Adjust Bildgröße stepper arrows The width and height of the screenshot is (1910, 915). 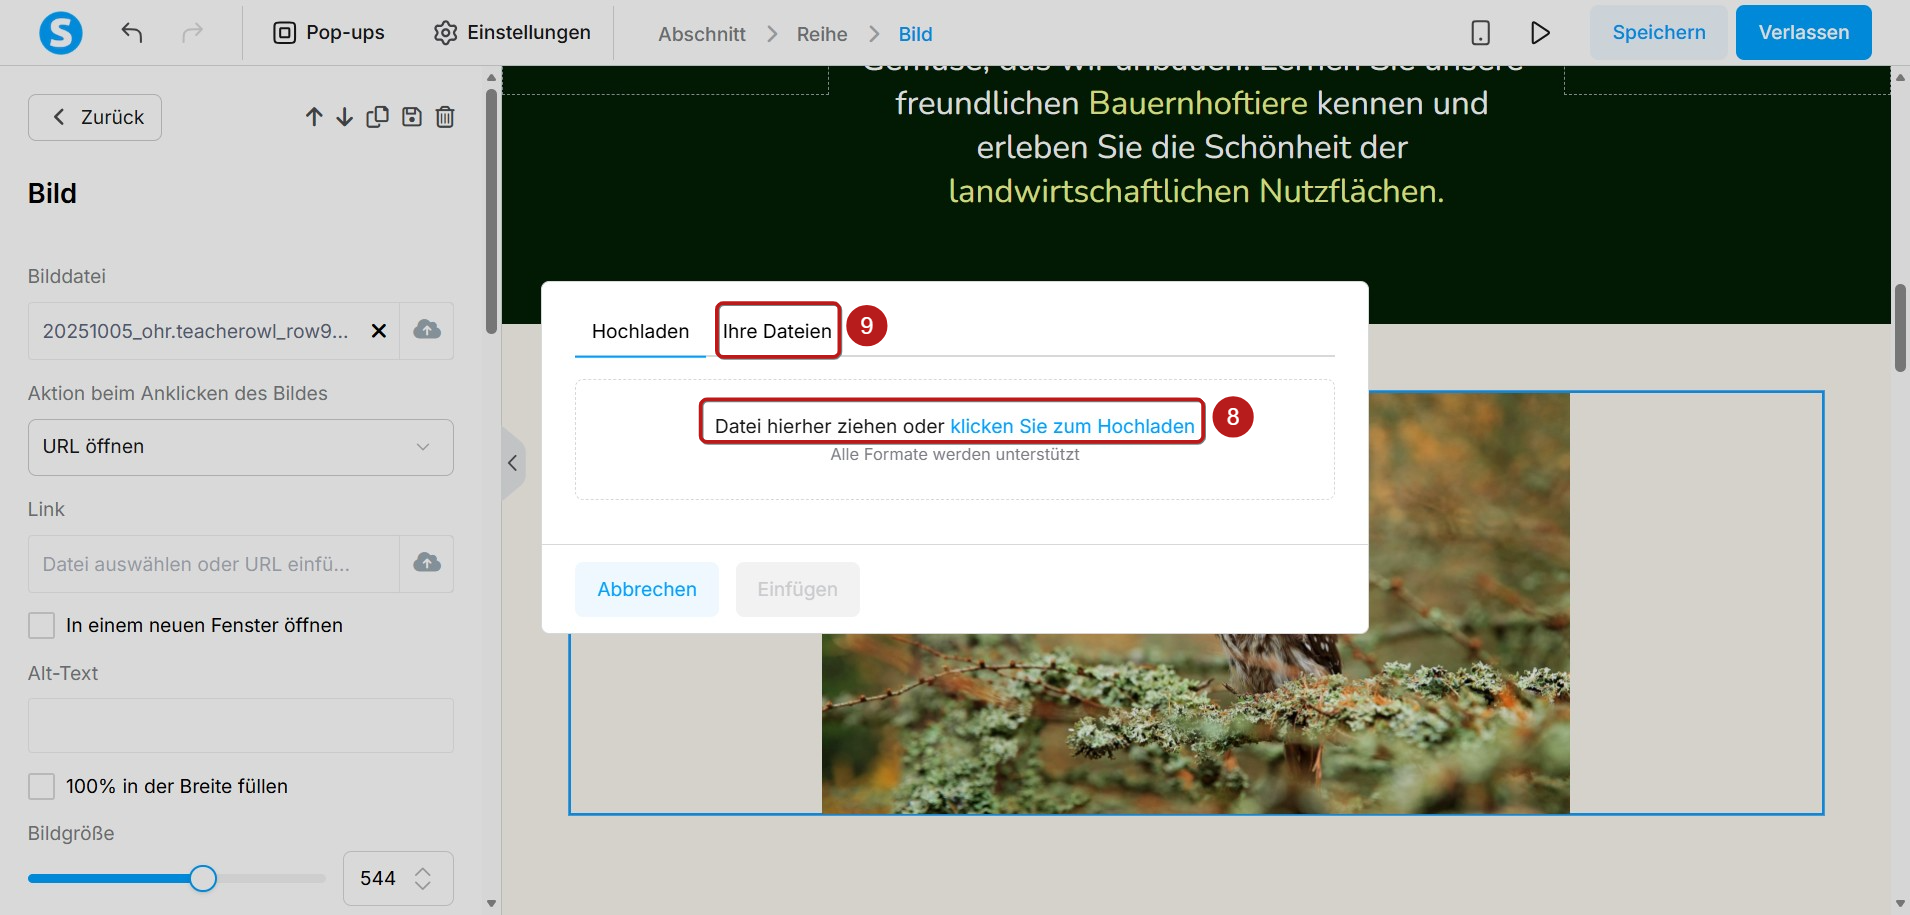(423, 879)
